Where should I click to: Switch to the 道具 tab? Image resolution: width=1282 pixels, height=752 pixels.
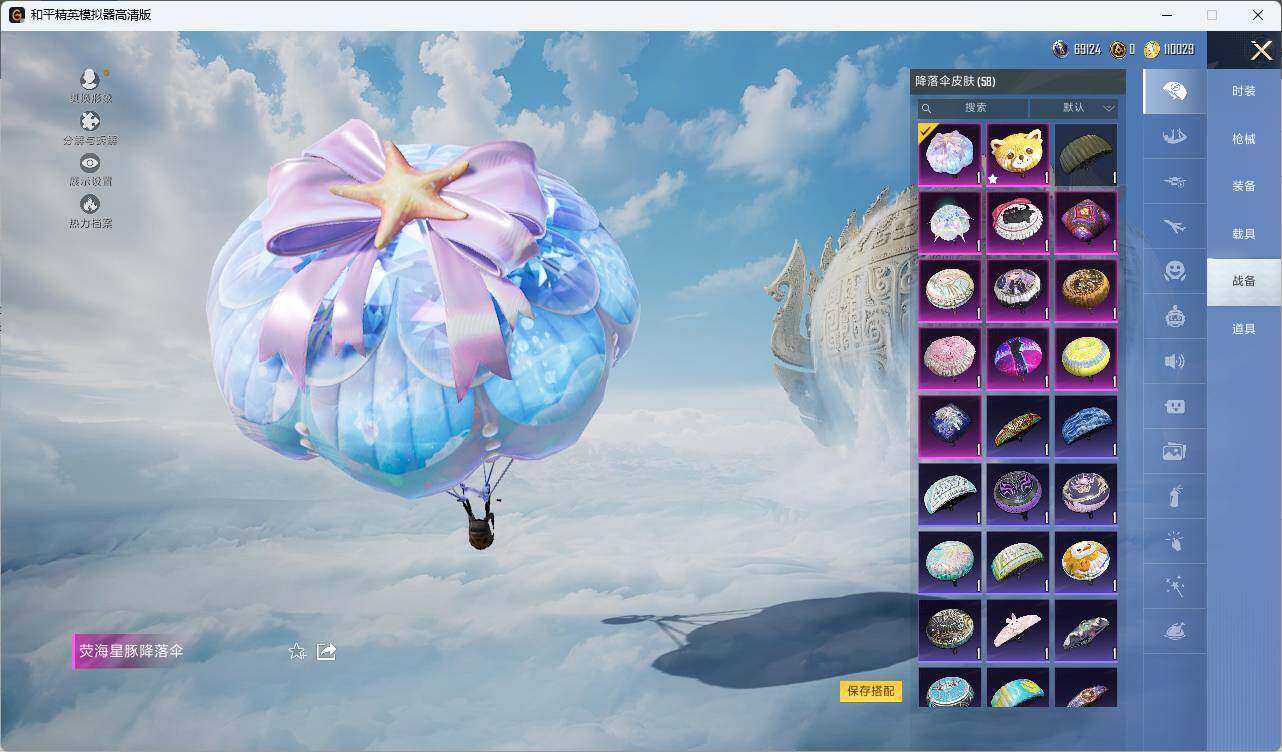[1244, 329]
